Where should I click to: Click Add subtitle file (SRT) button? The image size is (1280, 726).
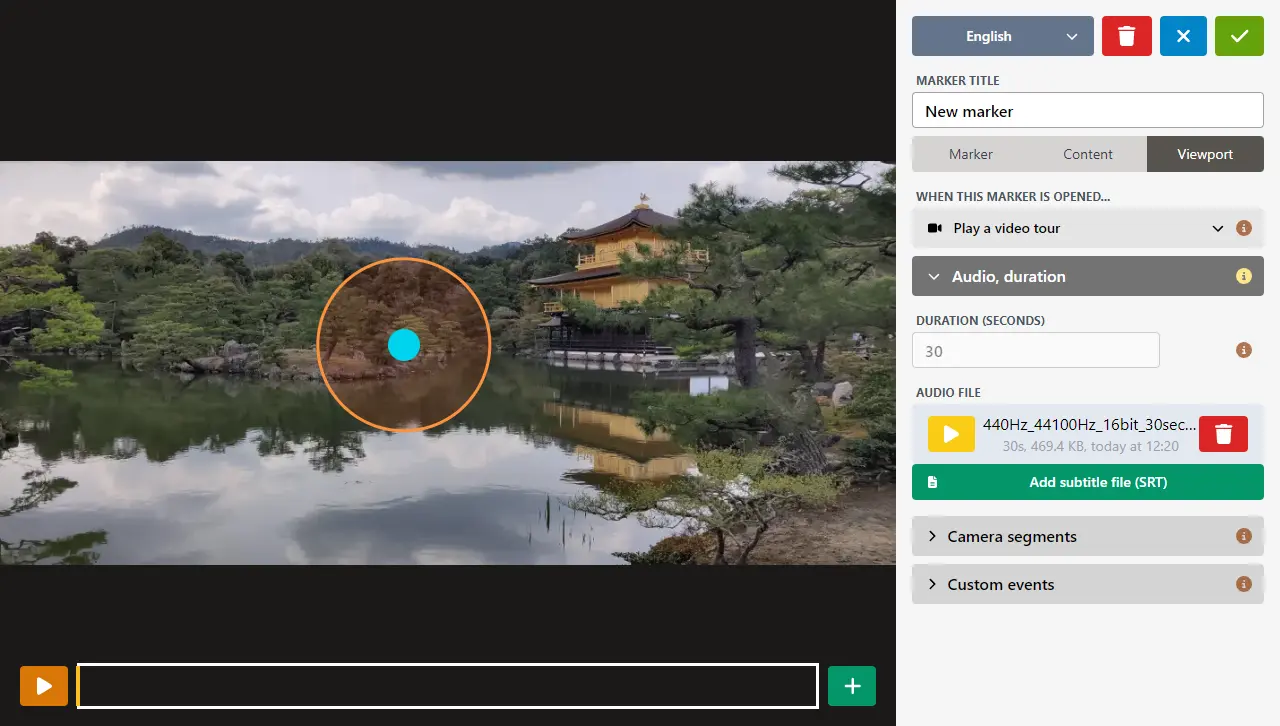pos(1088,482)
